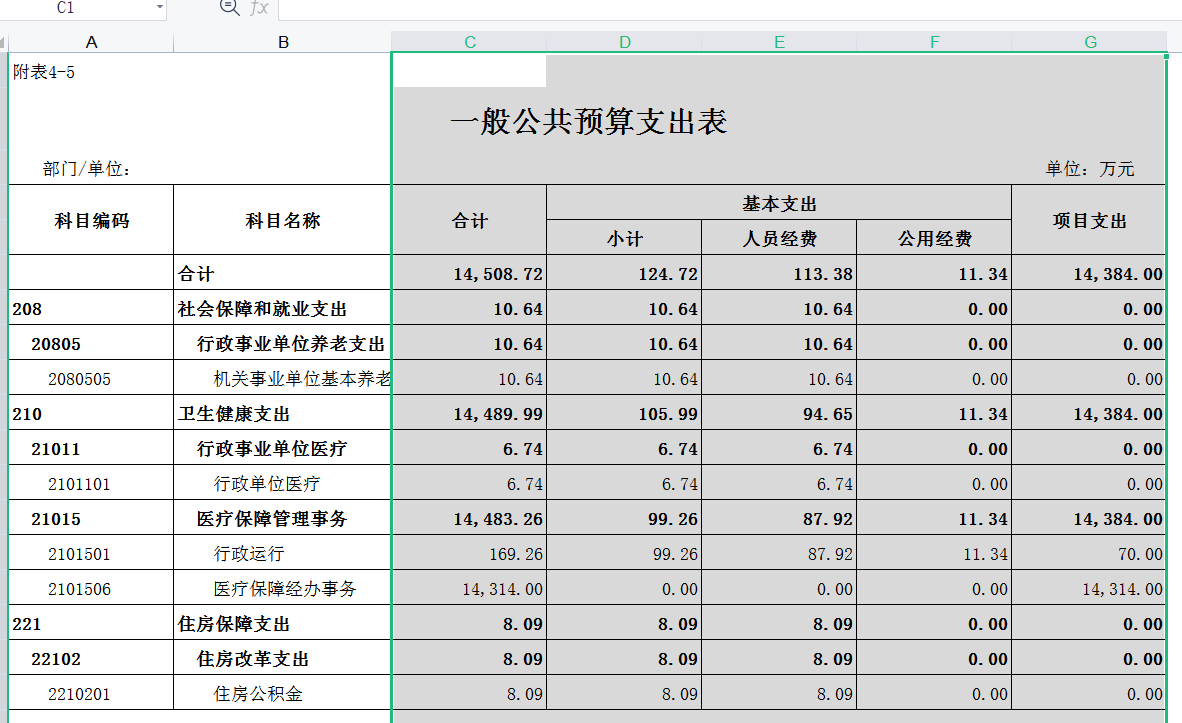The width and height of the screenshot is (1182, 723).
Task: Click code cell 20805
Action: click(91, 343)
